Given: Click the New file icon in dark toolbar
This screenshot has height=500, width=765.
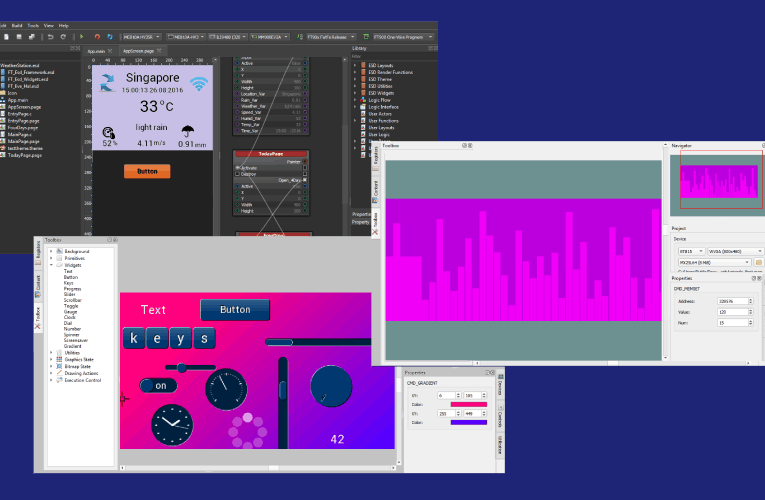Looking at the screenshot, I should point(6,37).
